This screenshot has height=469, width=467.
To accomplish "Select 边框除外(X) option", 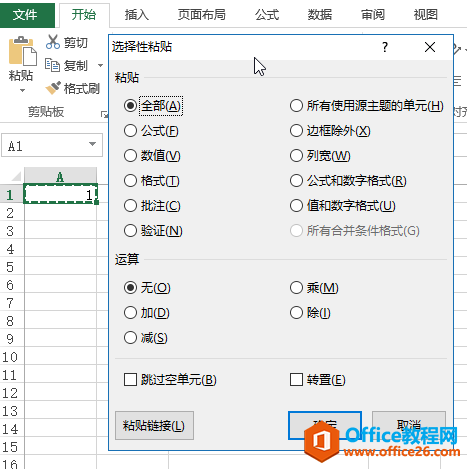I will [x=330, y=131].
